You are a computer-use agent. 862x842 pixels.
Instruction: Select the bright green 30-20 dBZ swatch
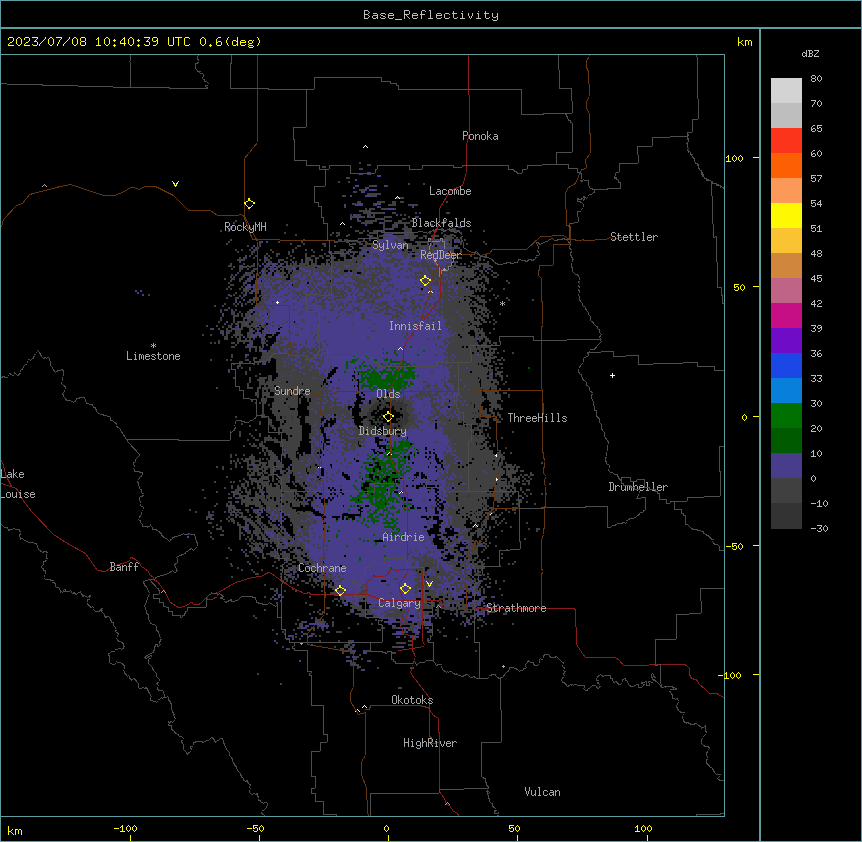786,416
